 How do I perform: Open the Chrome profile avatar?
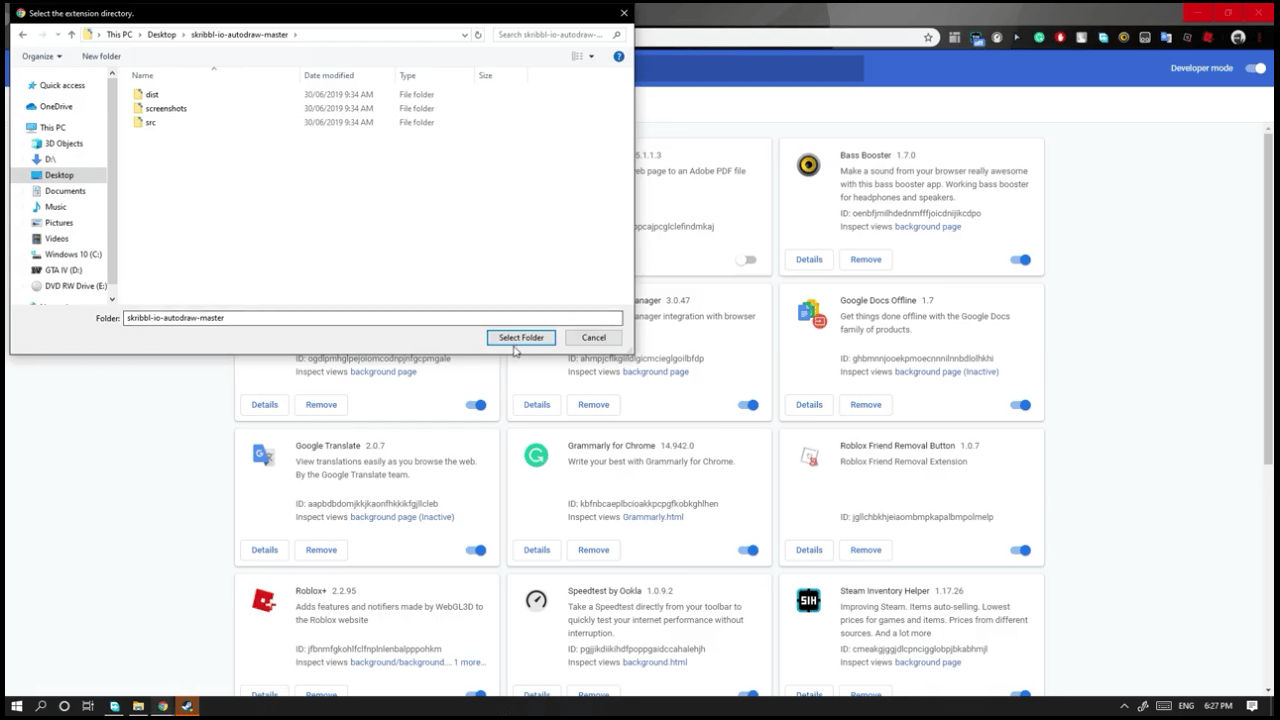point(1238,37)
